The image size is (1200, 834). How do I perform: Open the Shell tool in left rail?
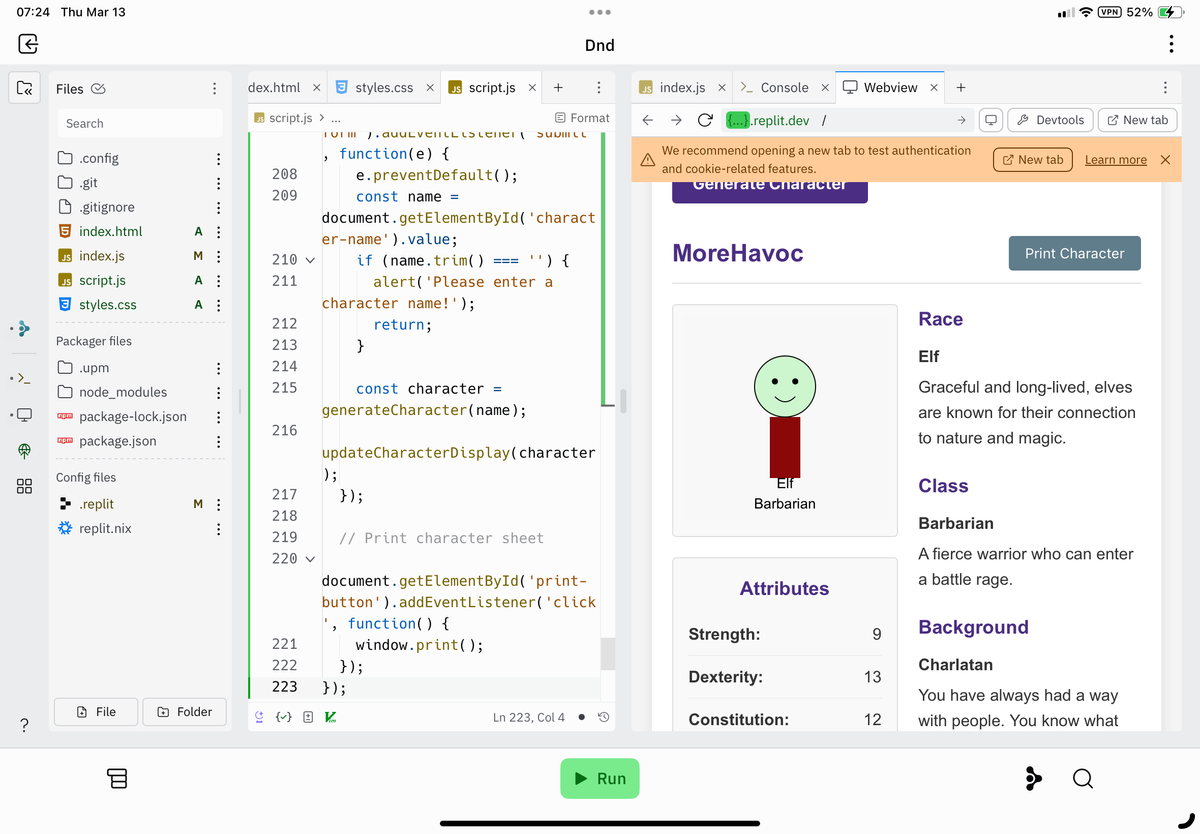(x=25, y=379)
